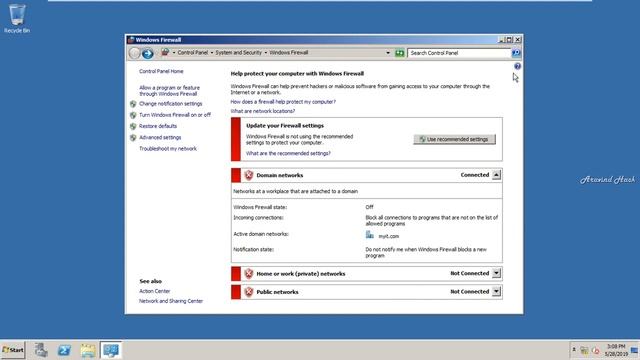Open the Recycle Bin desktop icon

coord(17,18)
